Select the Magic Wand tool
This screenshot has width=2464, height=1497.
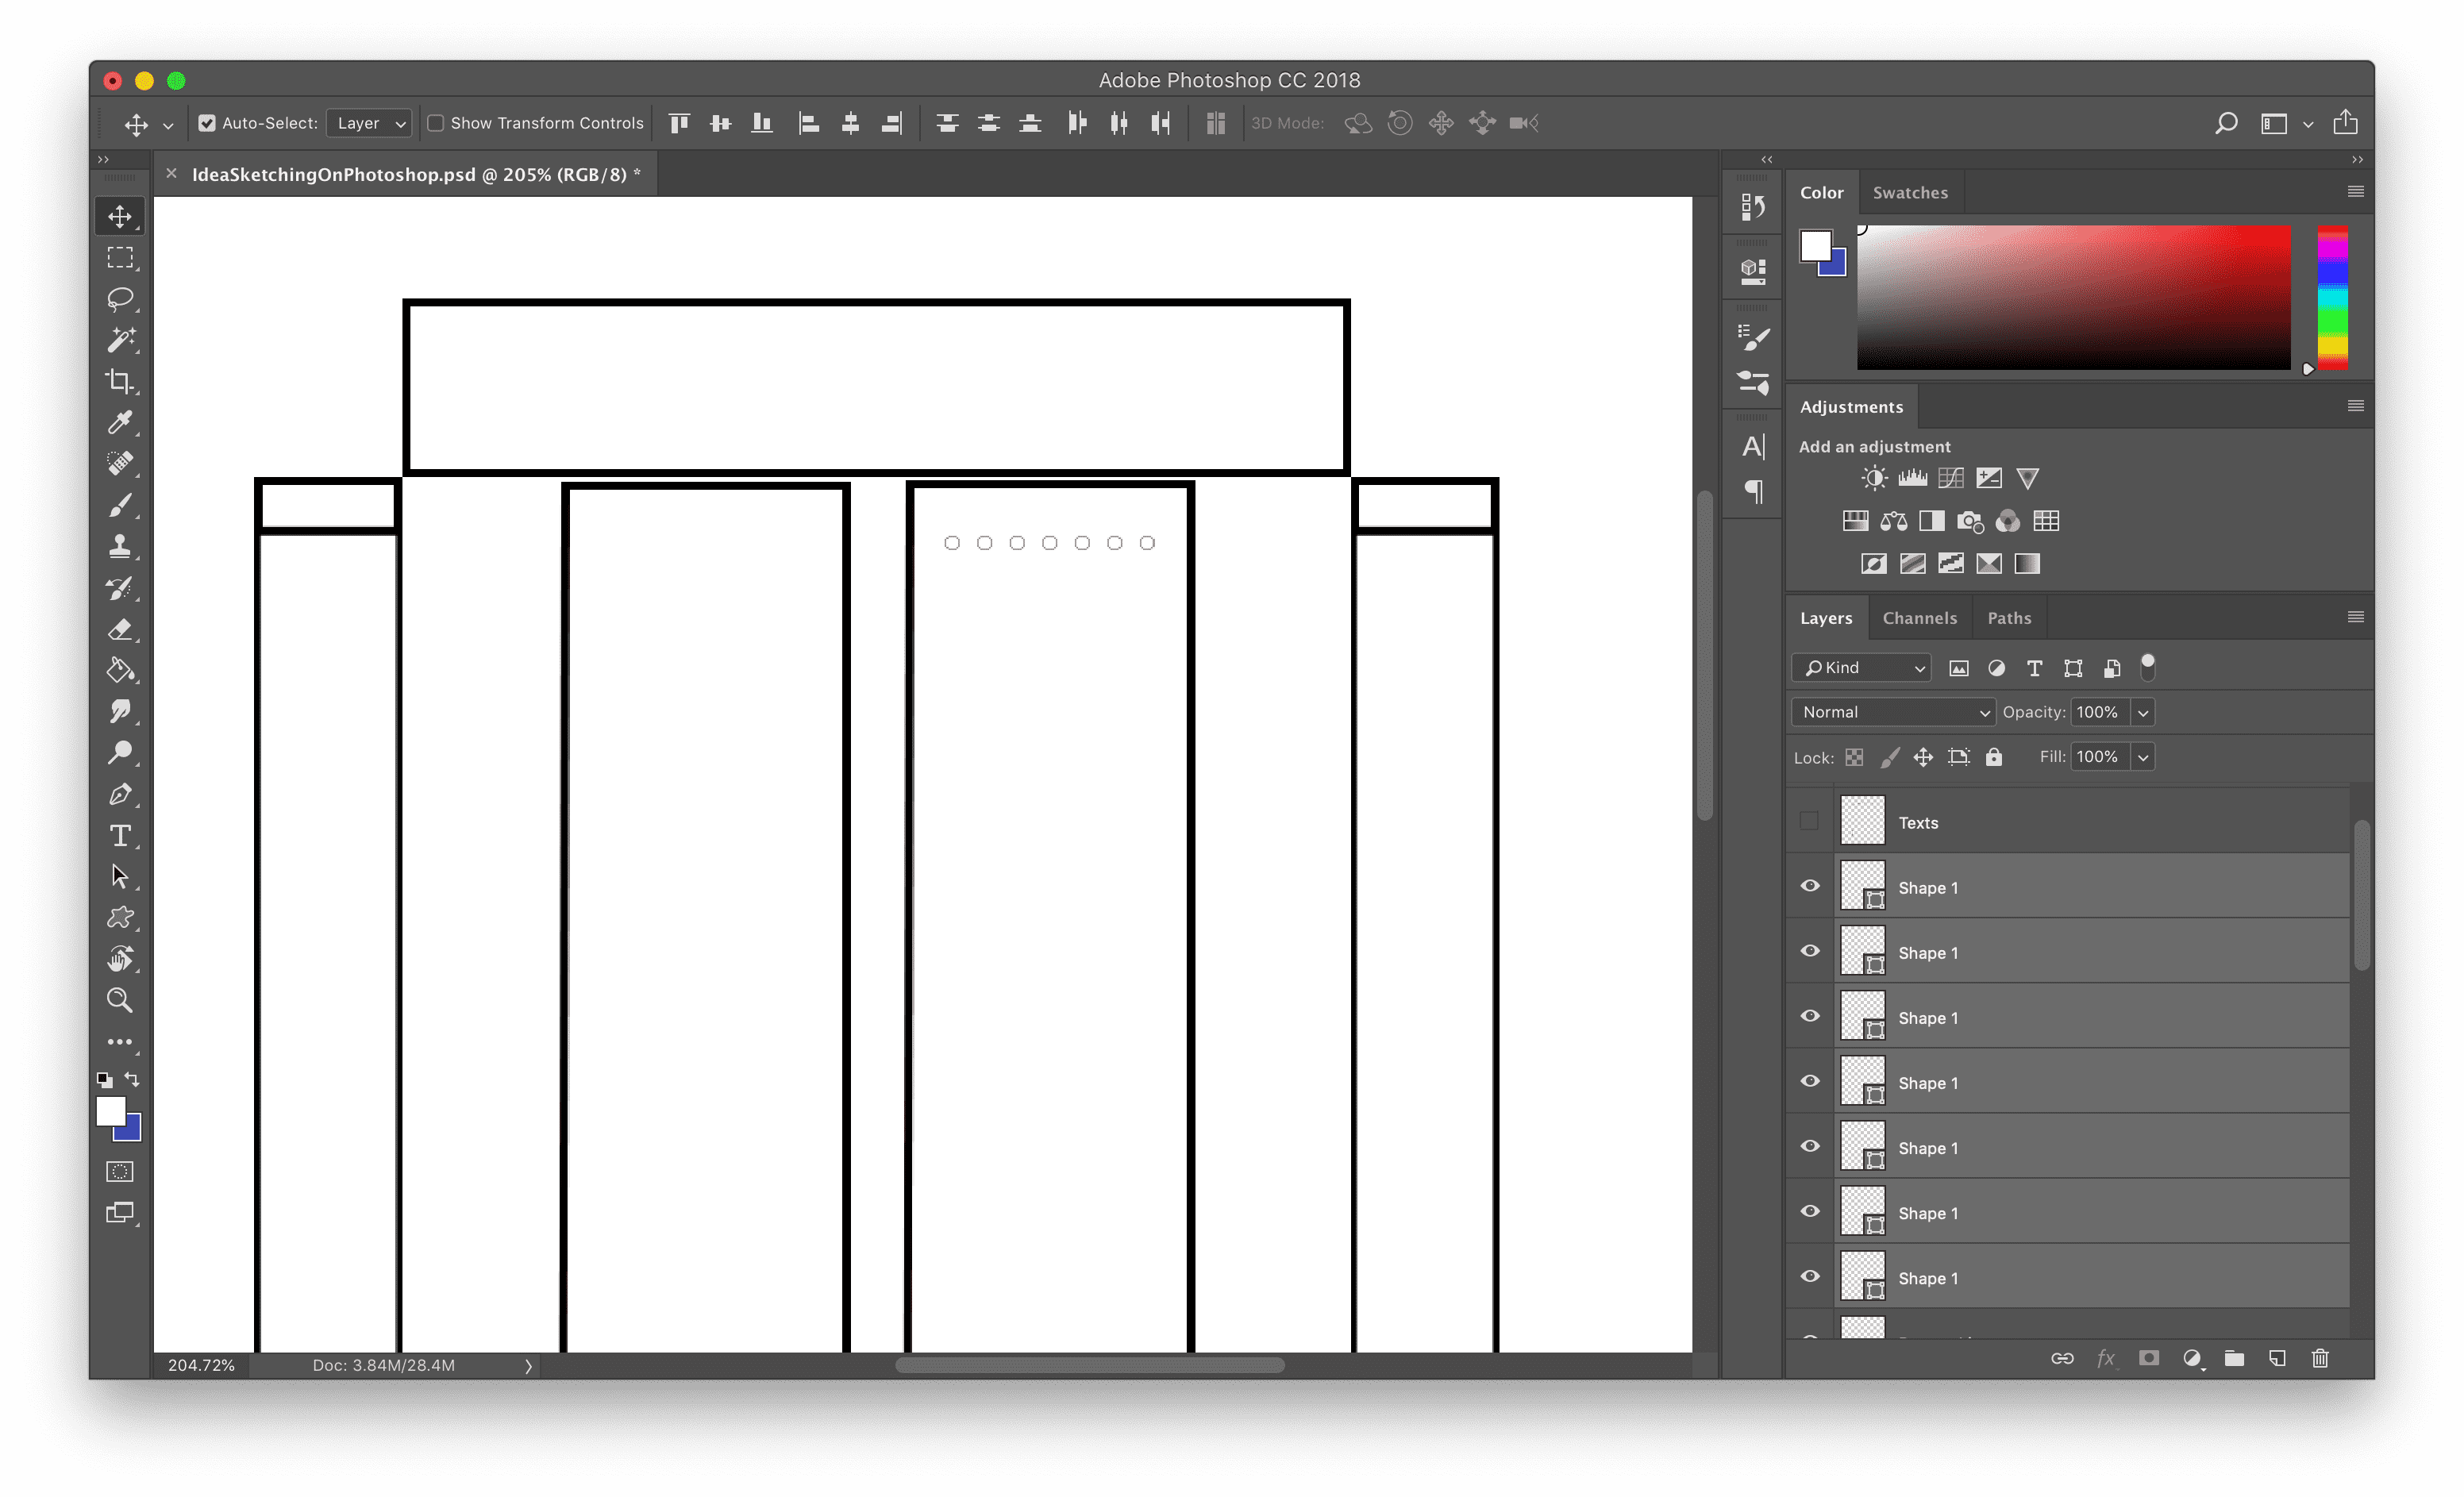120,340
